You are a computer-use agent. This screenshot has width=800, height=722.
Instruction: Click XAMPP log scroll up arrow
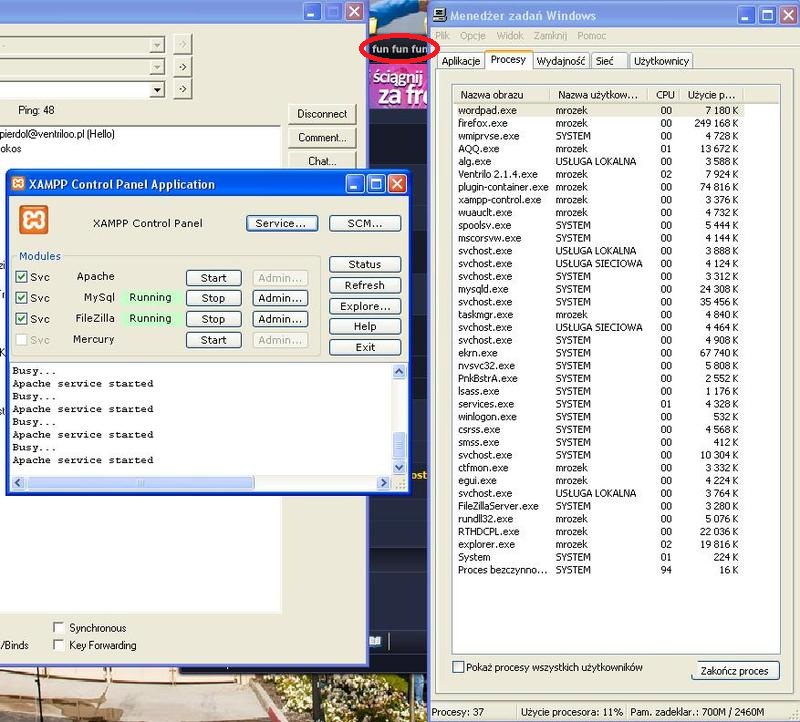[399, 371]
